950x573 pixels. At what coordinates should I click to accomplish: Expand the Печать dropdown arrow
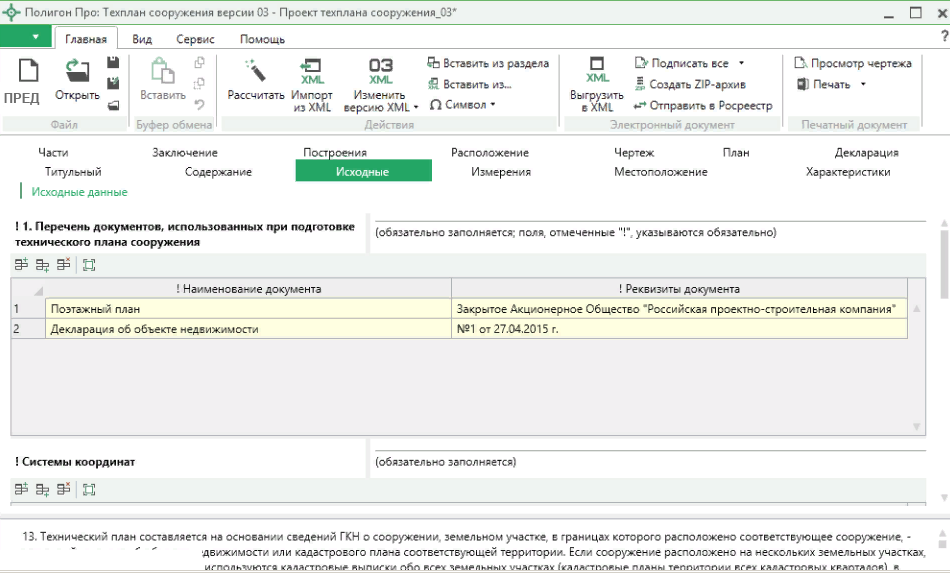[863, 84]
